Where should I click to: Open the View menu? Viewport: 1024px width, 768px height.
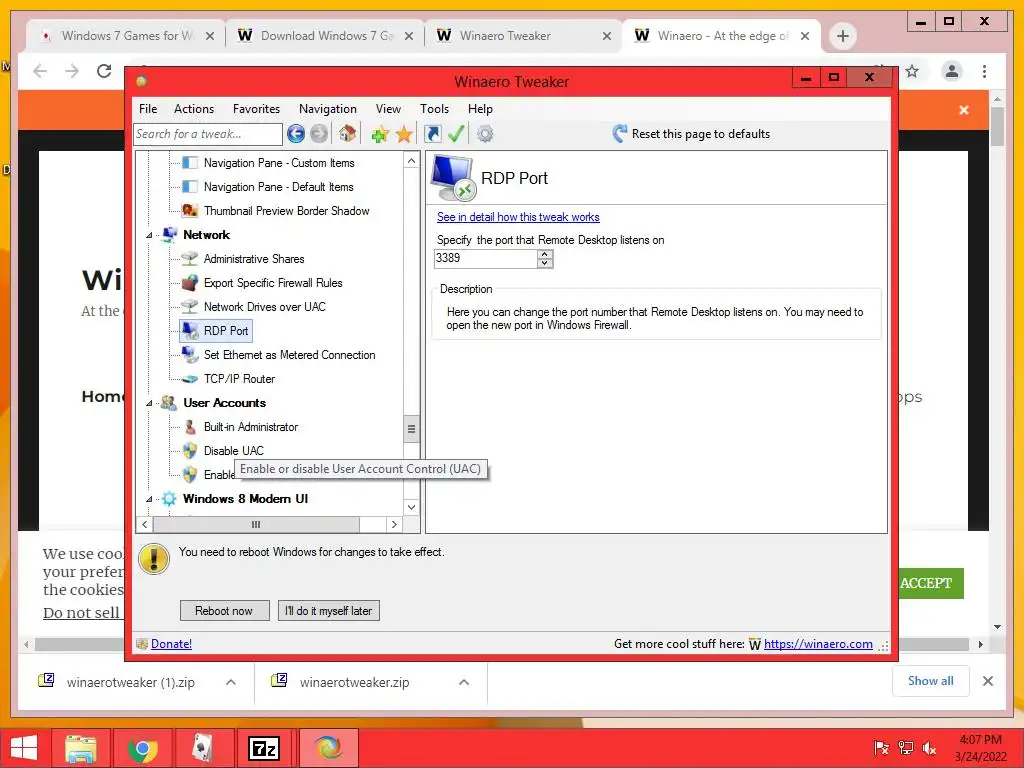388,109
